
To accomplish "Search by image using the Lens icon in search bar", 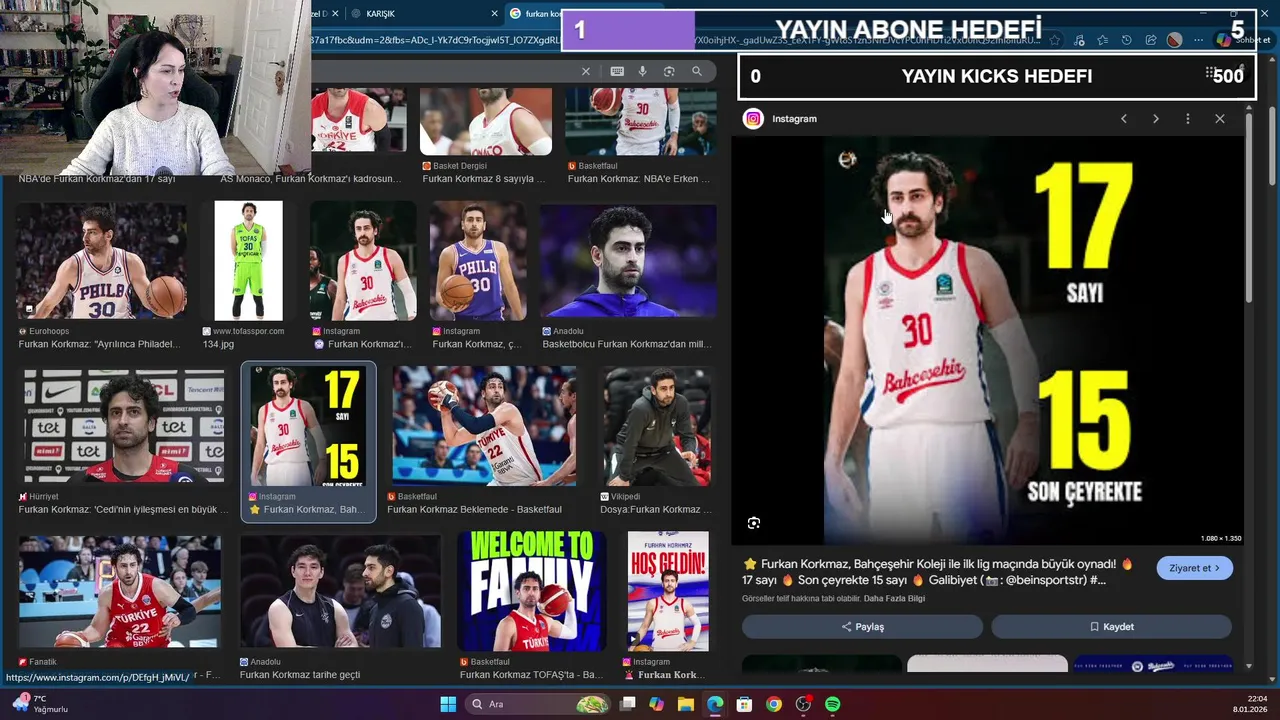I will [669, 71].
